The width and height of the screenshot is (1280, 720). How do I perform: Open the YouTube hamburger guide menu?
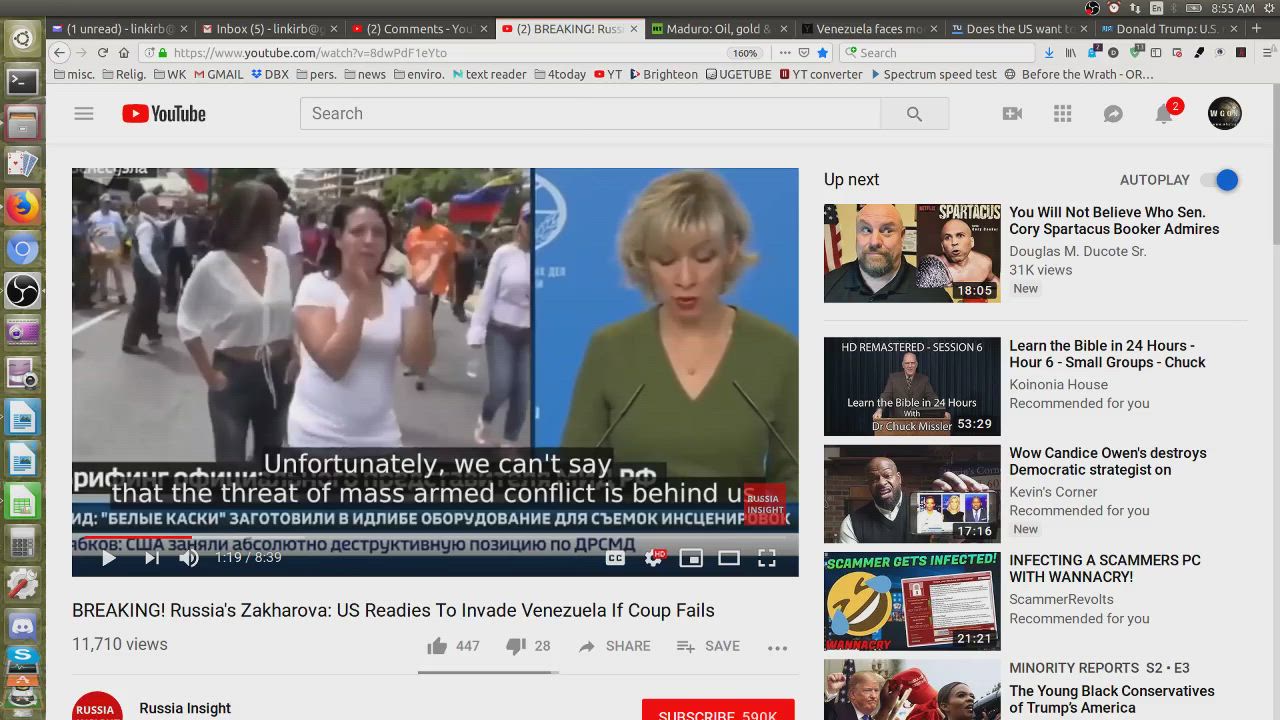point(84,114)
